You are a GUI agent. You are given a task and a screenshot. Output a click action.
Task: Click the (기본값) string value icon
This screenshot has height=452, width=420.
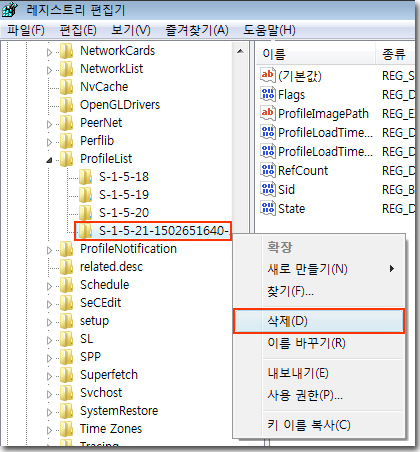click(x=268, y=76)
